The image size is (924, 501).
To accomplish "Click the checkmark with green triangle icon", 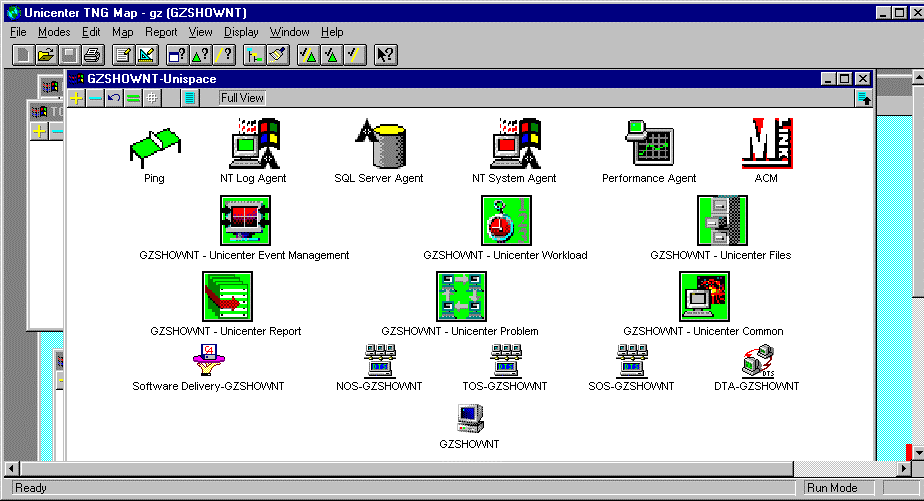I will pos(331,55).
